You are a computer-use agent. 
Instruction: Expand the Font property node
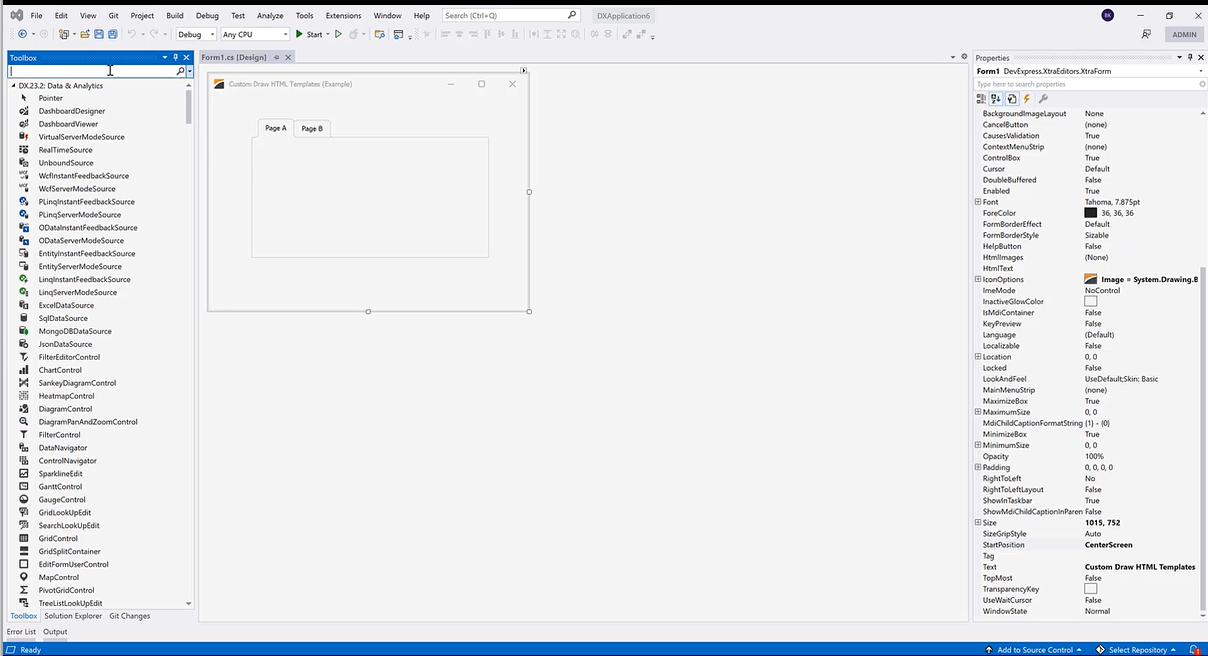point(978,202)
